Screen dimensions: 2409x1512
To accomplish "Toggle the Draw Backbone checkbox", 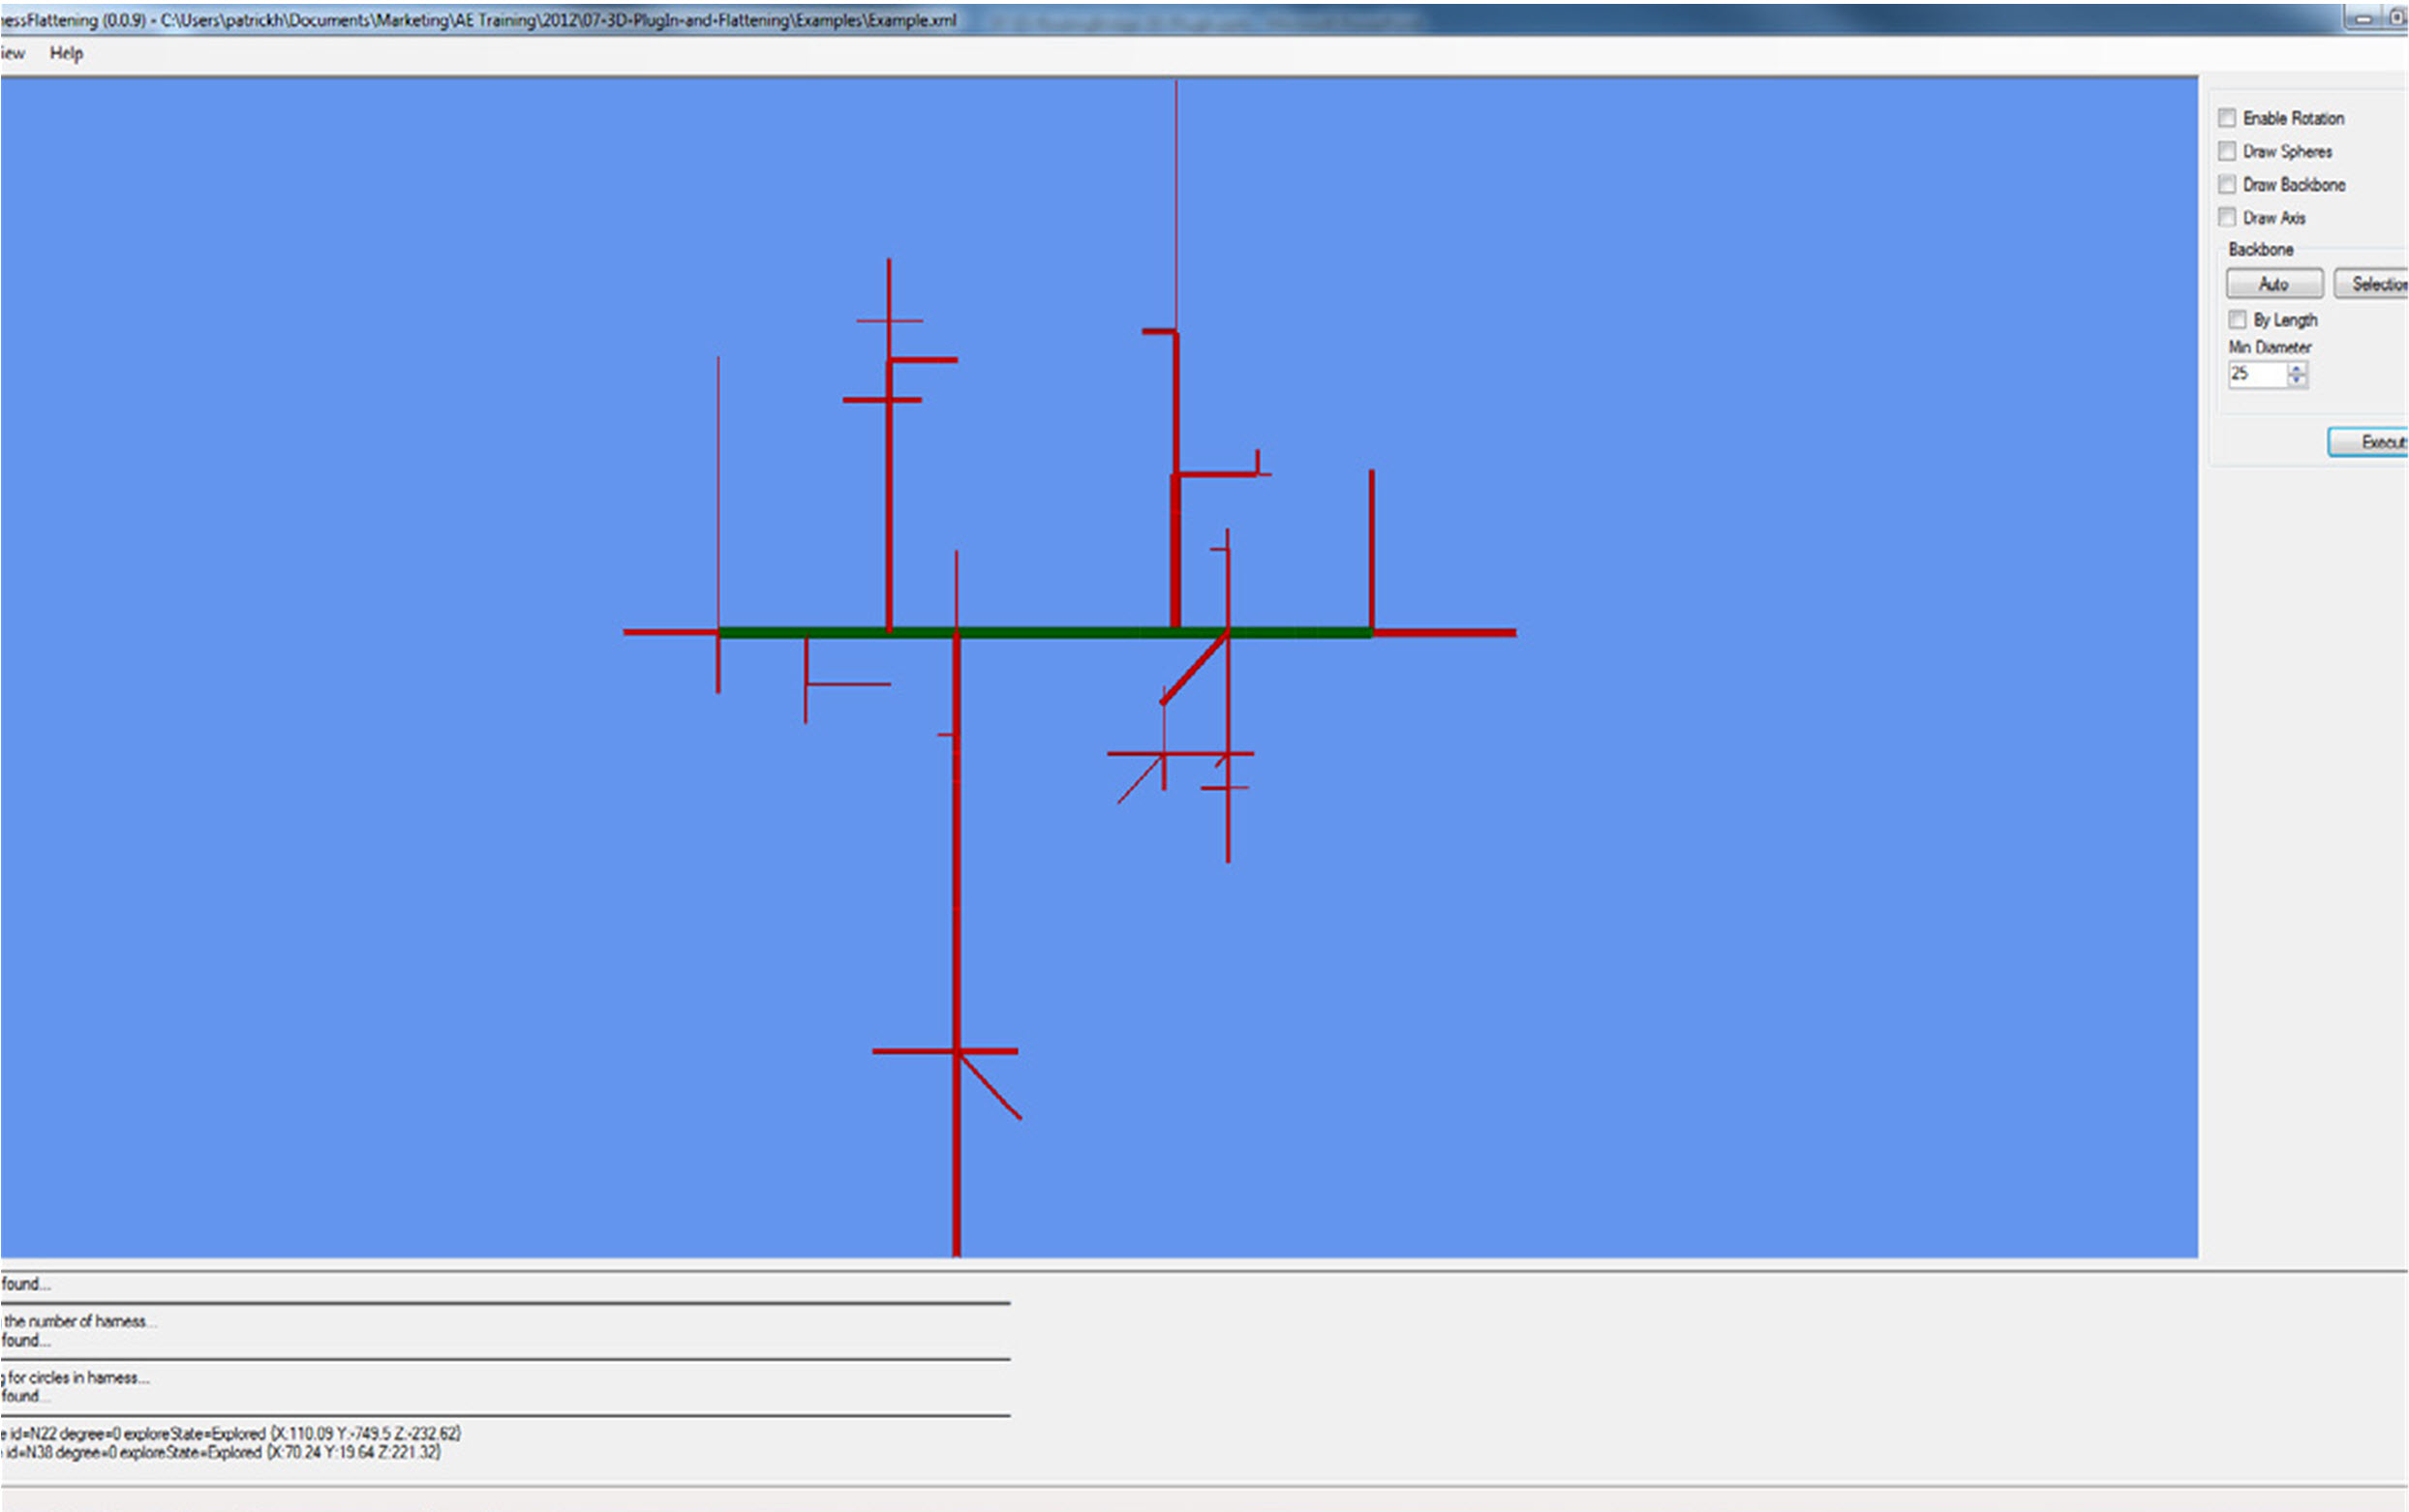I will (2227, 184).
